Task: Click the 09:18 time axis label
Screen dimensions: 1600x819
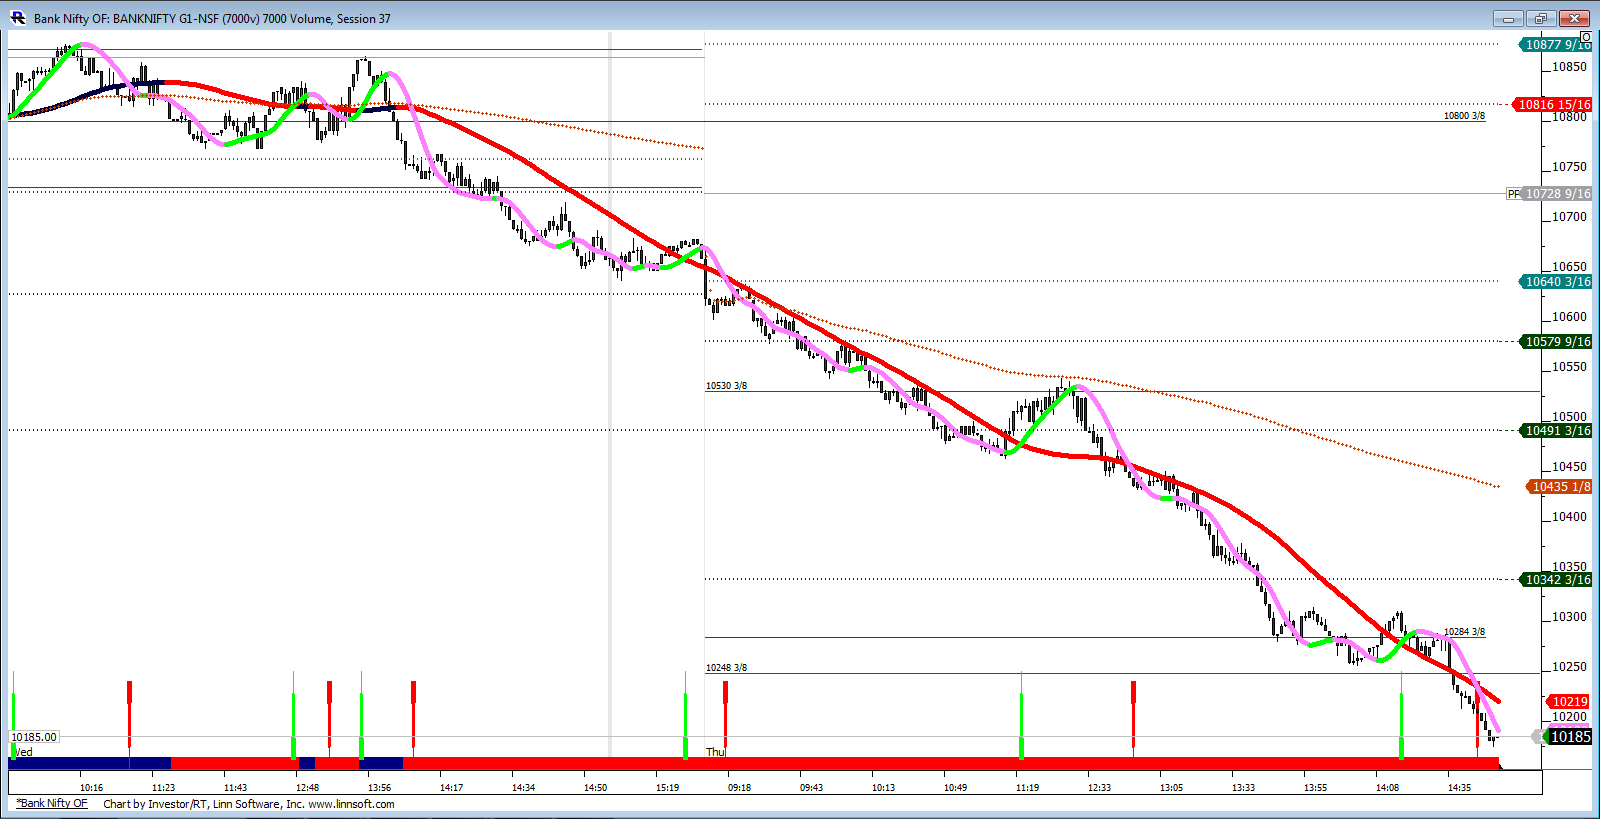Action: (x=739, y=787)
